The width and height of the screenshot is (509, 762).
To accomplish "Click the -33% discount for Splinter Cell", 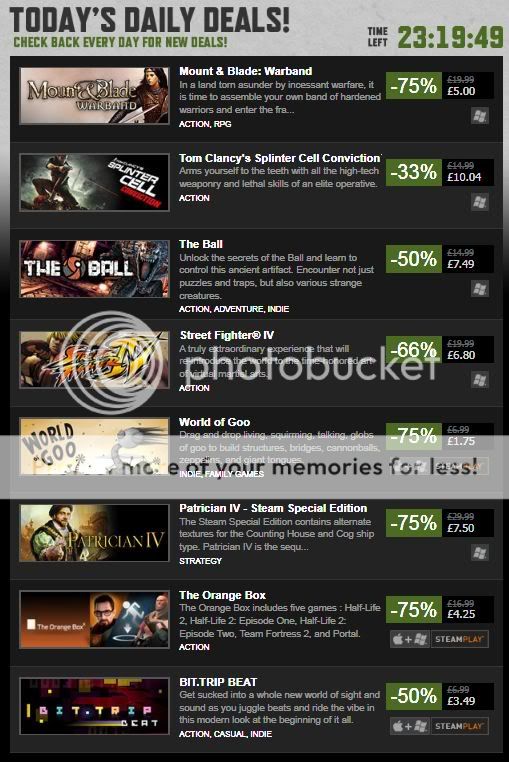I will click(414, 172).
